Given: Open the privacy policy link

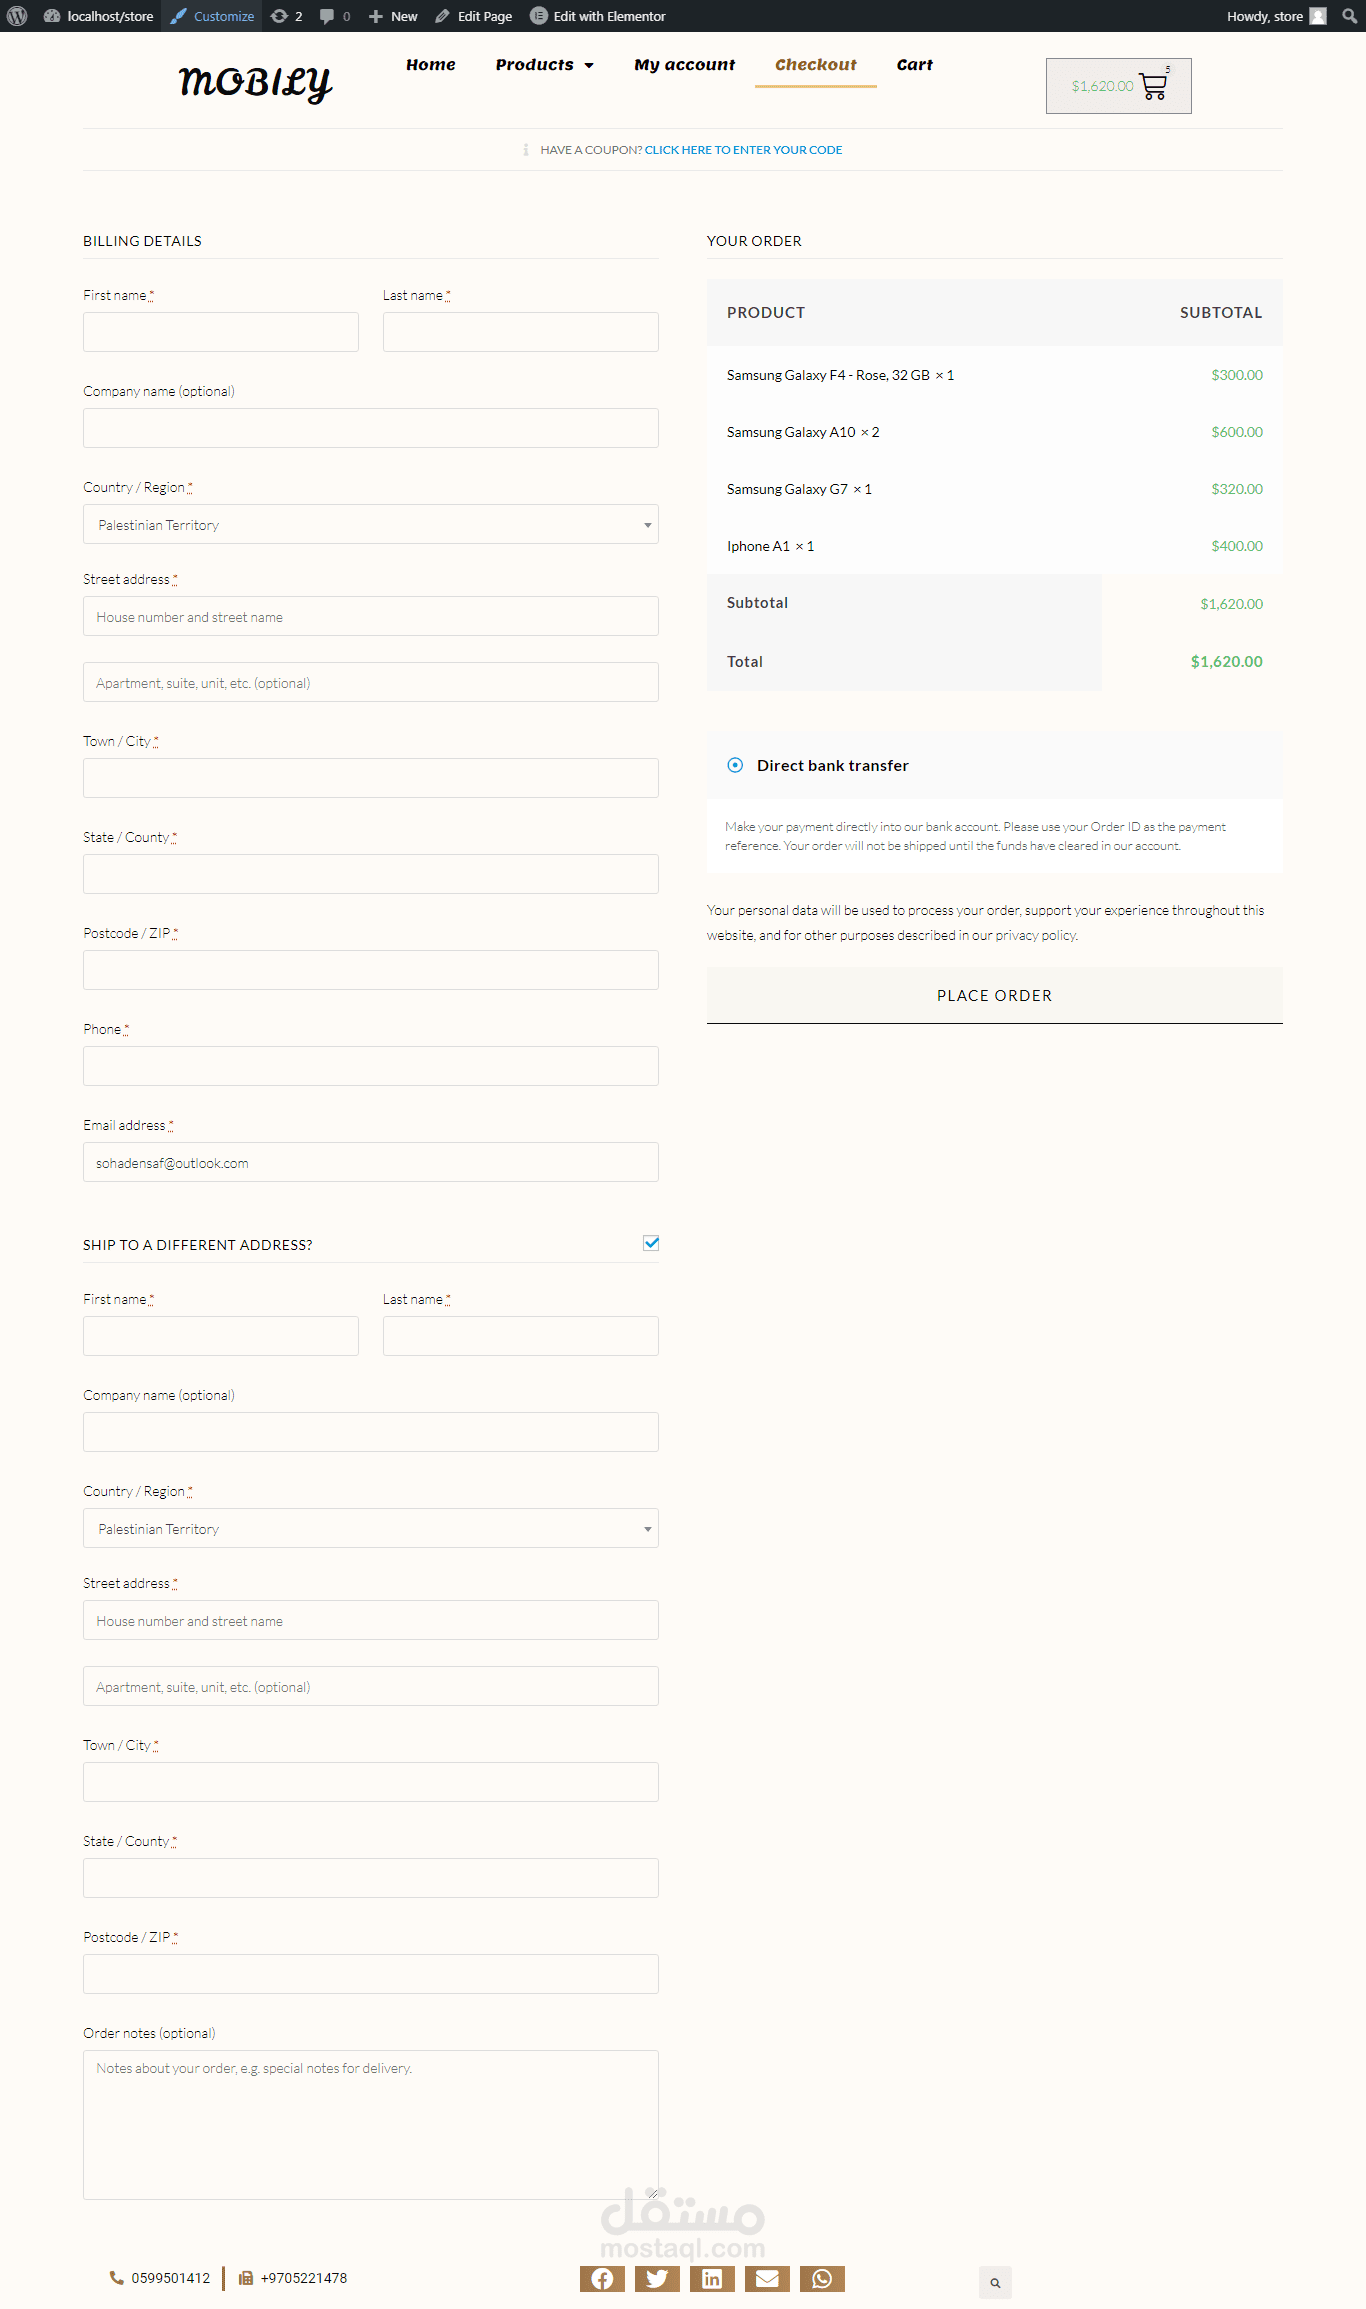Looking at the screenshot, I should click(1036, 936).
